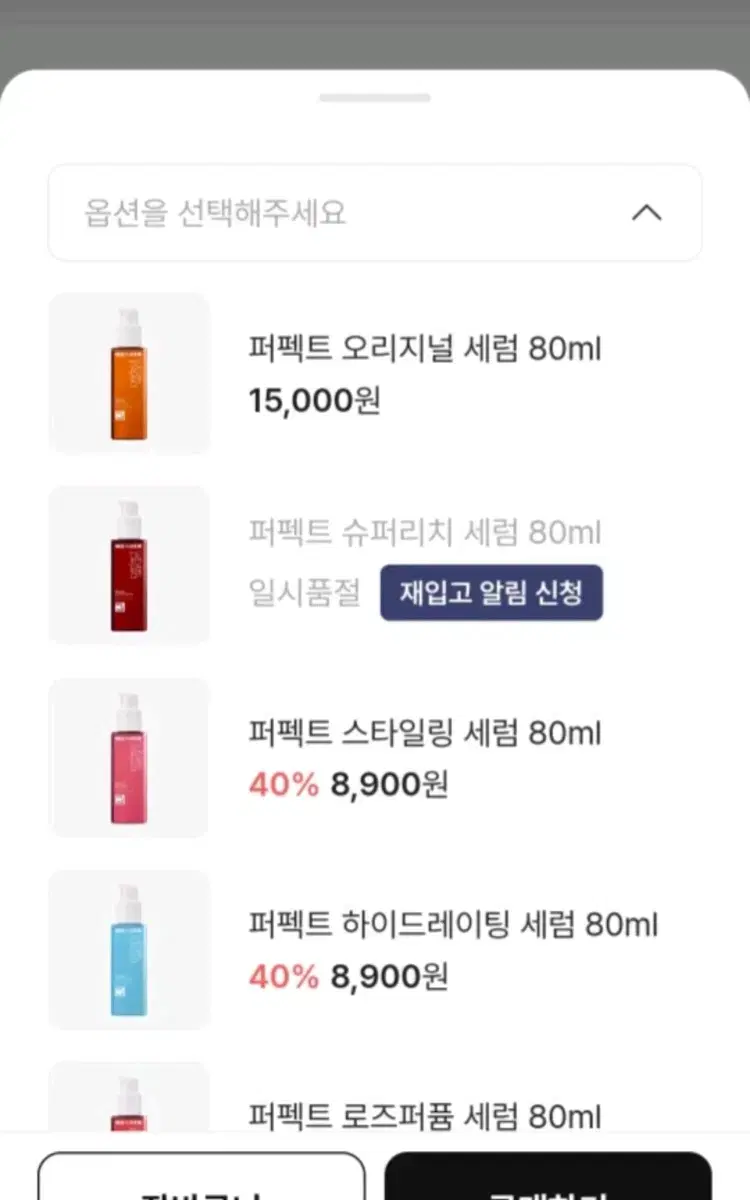
Task: Tap the bottom sheet drag handle
Action: pyautogui.click(x=375, y=98)
